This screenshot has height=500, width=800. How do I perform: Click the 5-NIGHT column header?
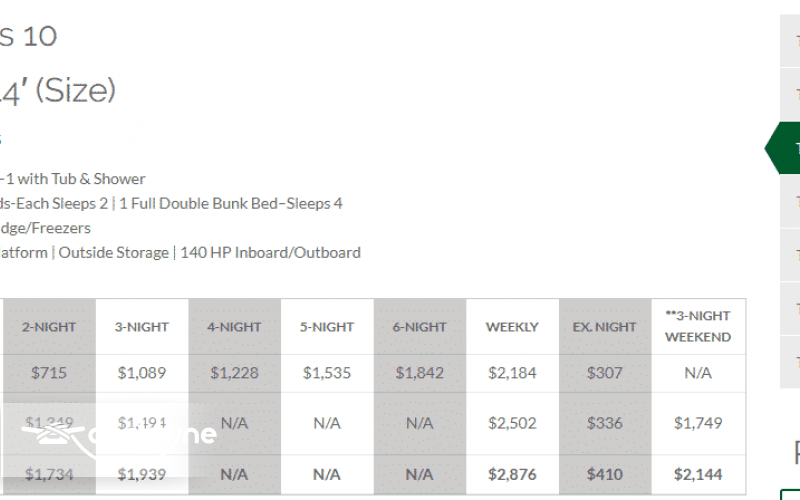pos(327,327)
